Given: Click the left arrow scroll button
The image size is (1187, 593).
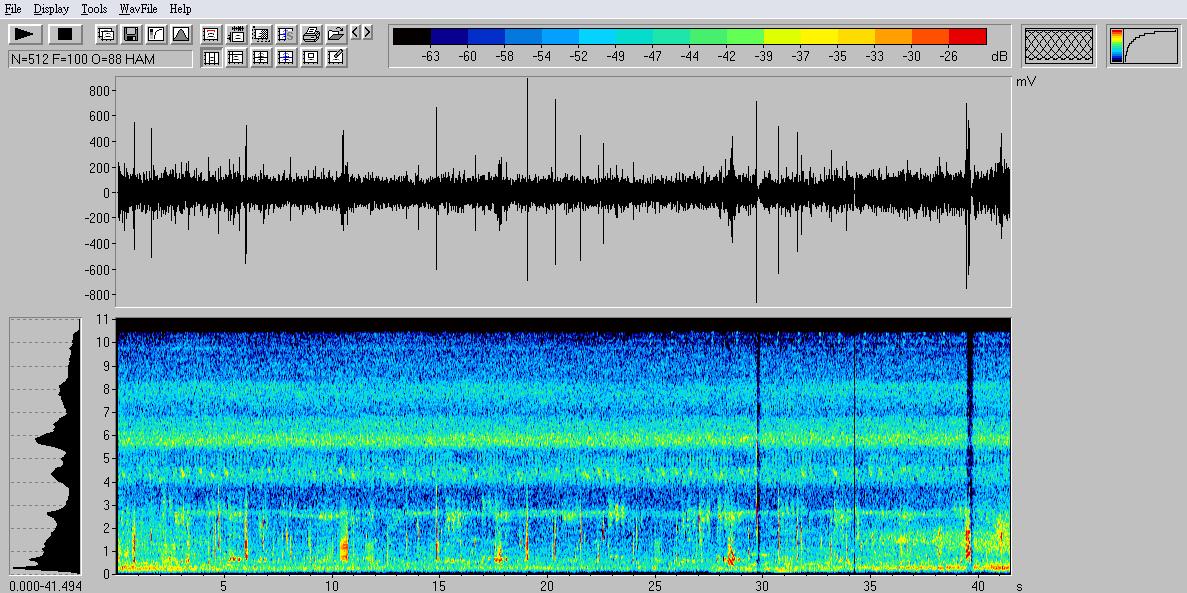Looking at the screenshot, I should (355, 33).
